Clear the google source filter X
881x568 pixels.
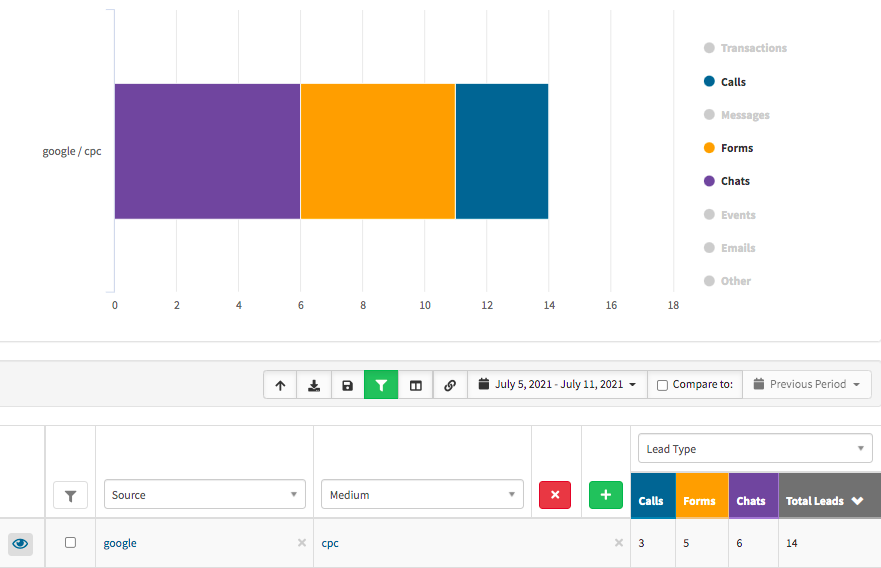pos(302,543)
